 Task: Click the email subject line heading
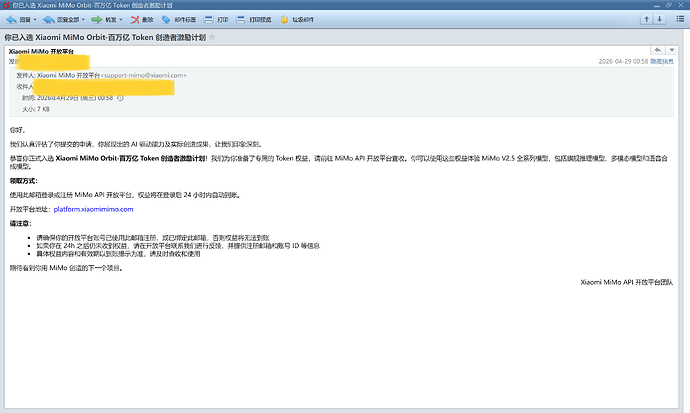coord(105,37)
